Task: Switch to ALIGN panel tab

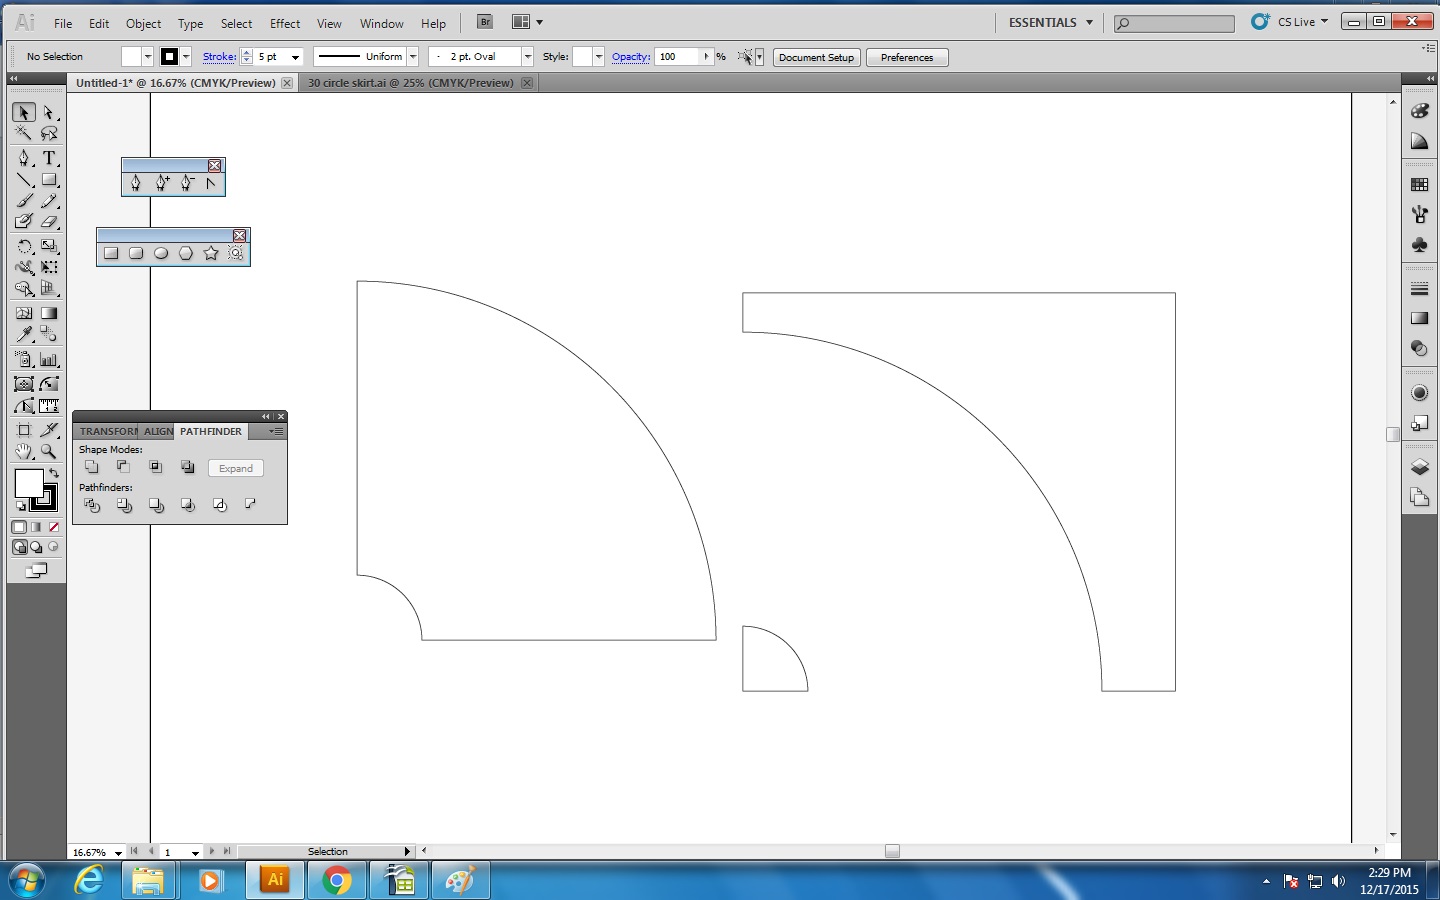Action: [158, 431]
